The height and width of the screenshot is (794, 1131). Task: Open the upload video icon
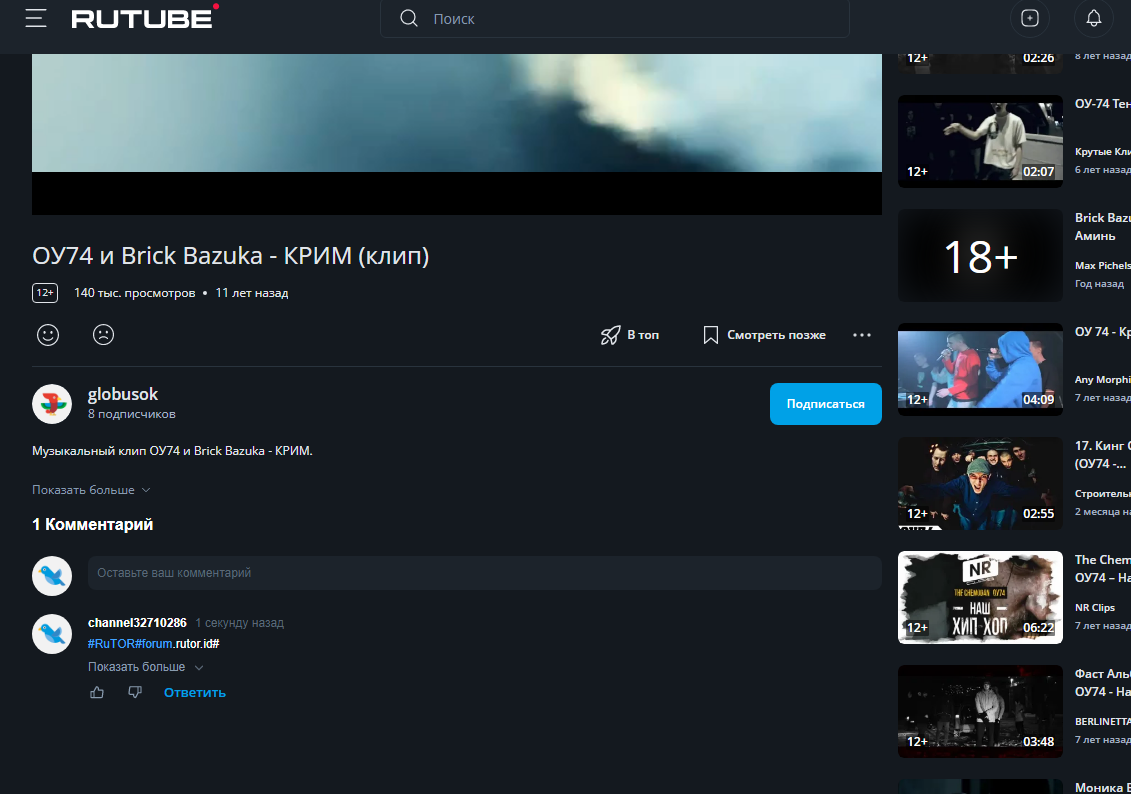[1029, 18]
